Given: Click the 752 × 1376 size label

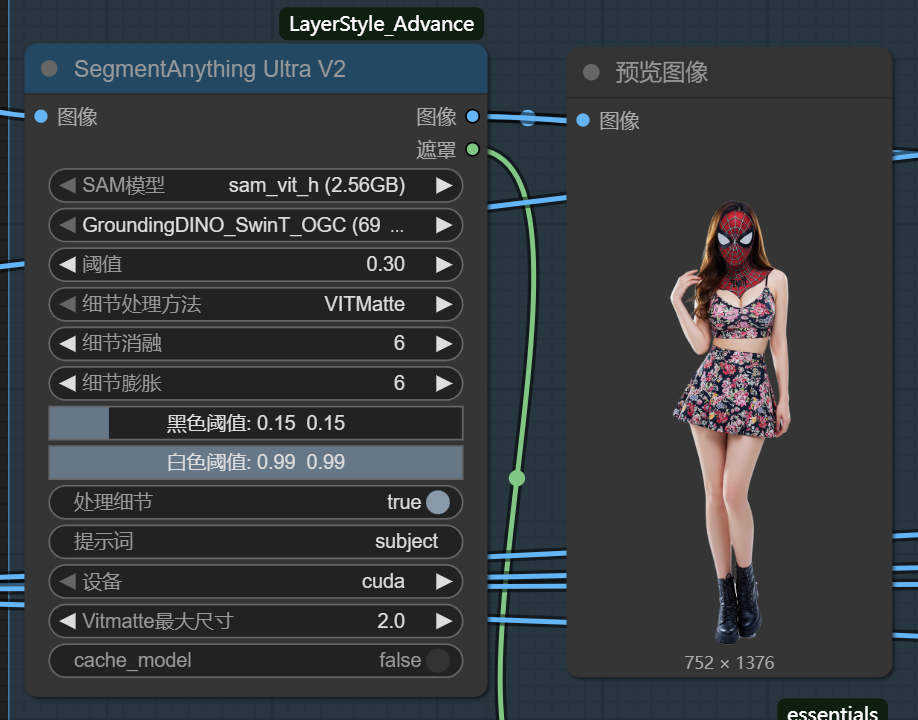Looking at the screenshot, I should 729,663.
